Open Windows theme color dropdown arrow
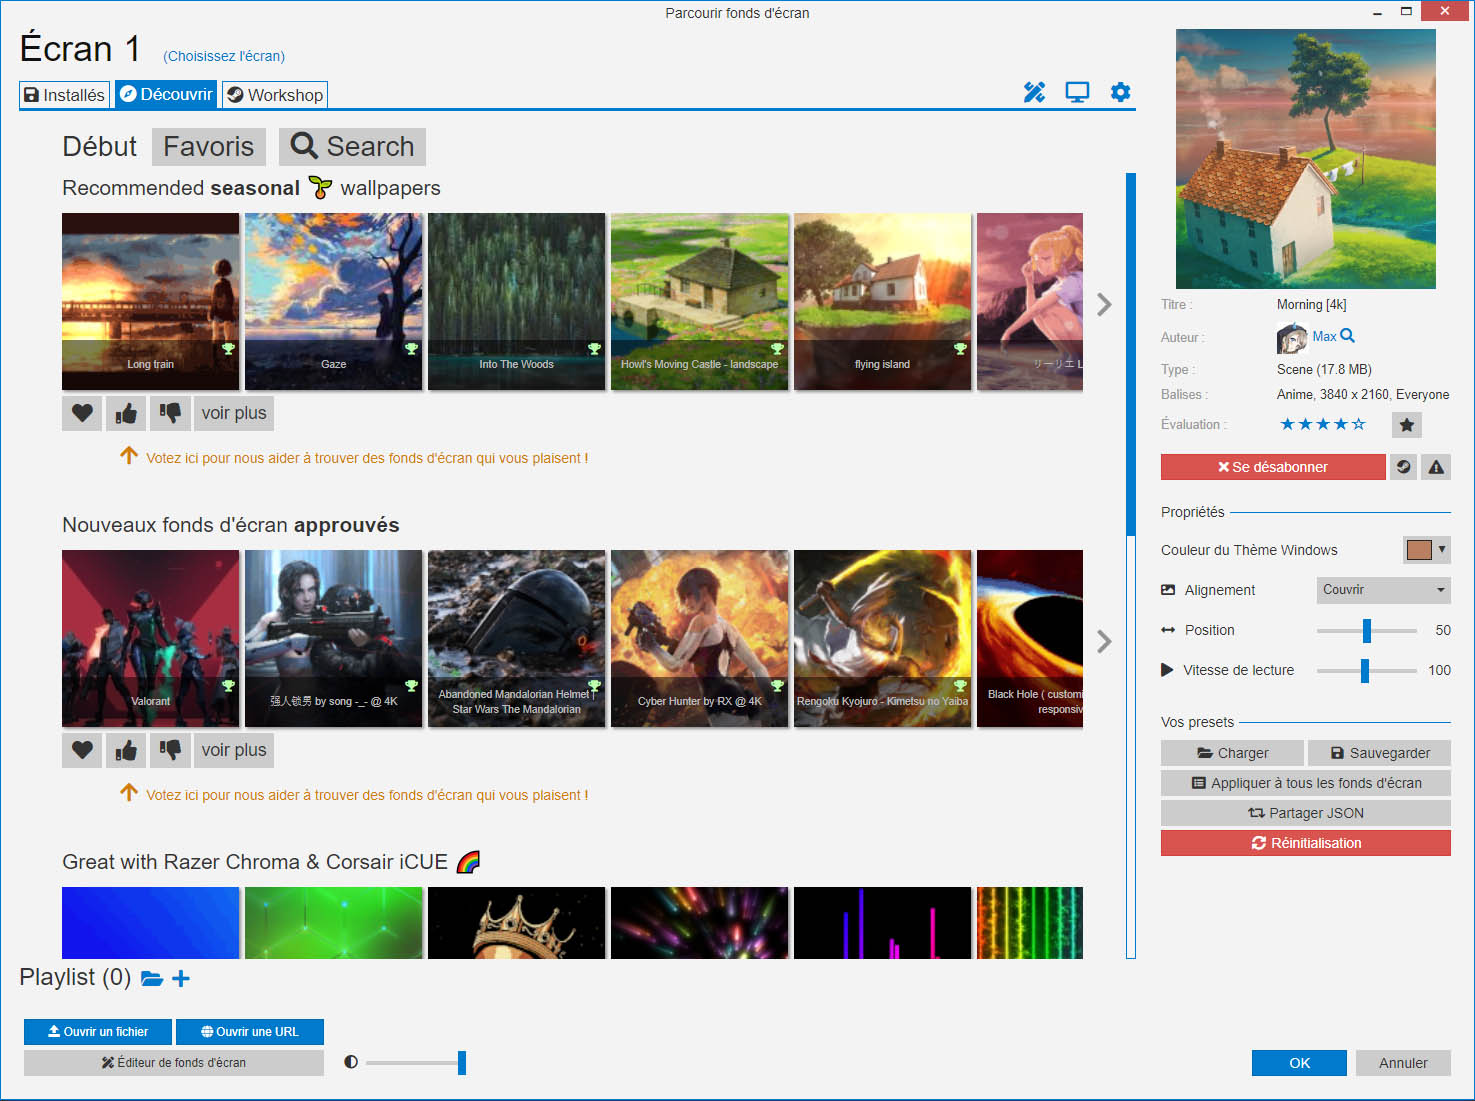The width and height of the screenshot is (1475, 1101). [1441, 549]
